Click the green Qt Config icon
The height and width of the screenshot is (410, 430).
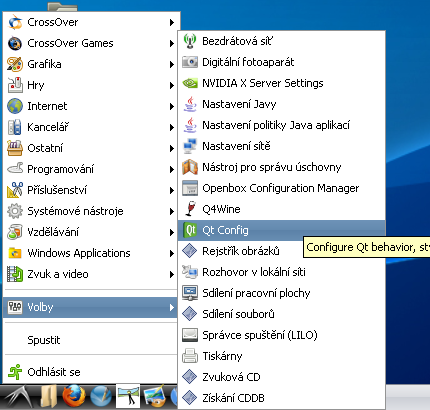[x=190, y=230]
